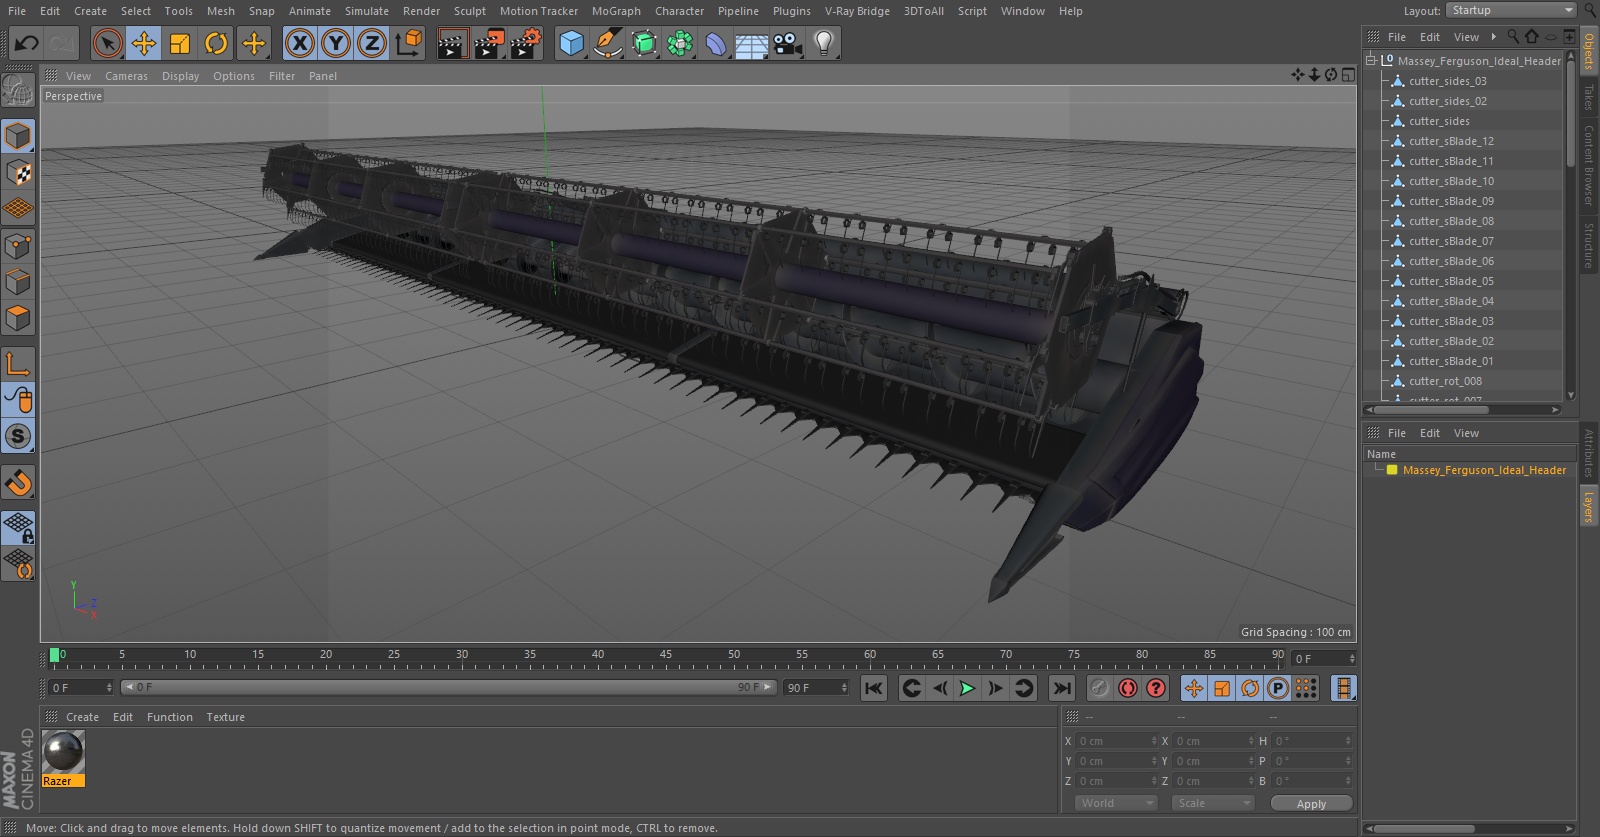The height and width of the screenshot is (837, 1600).
Task: Click the timeline preview range slider
Action: (448, 688)
